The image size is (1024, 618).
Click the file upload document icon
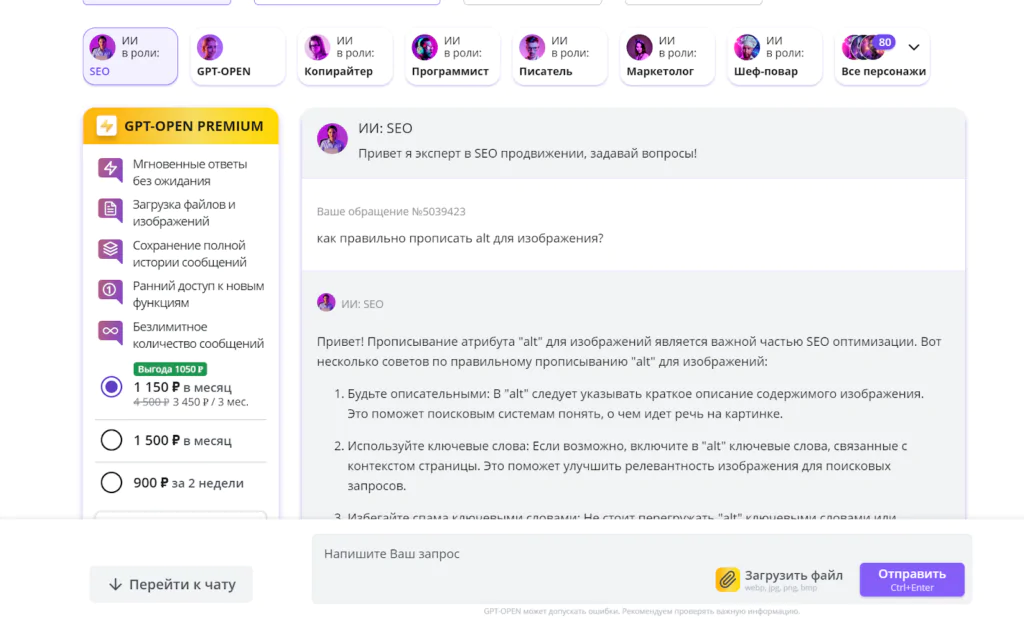(x=110, y=210)
